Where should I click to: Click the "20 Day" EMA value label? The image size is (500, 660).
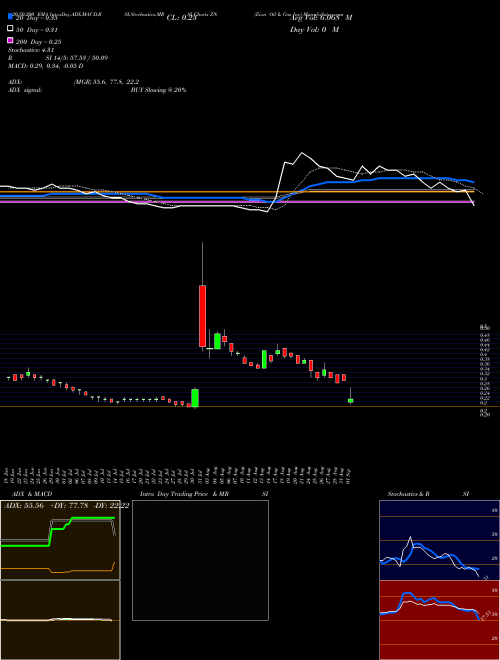[x=37, y=18]
